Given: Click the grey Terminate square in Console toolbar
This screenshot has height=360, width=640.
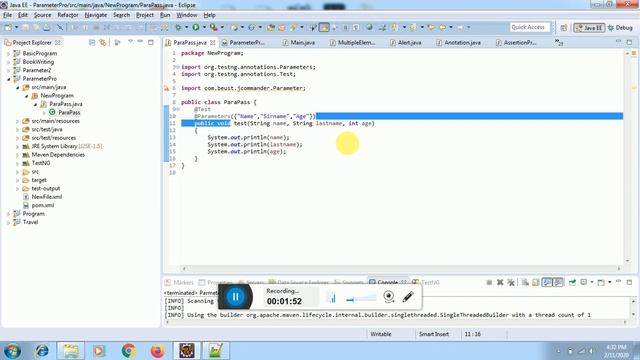Looking at the screenshot, I should (489, 282).
